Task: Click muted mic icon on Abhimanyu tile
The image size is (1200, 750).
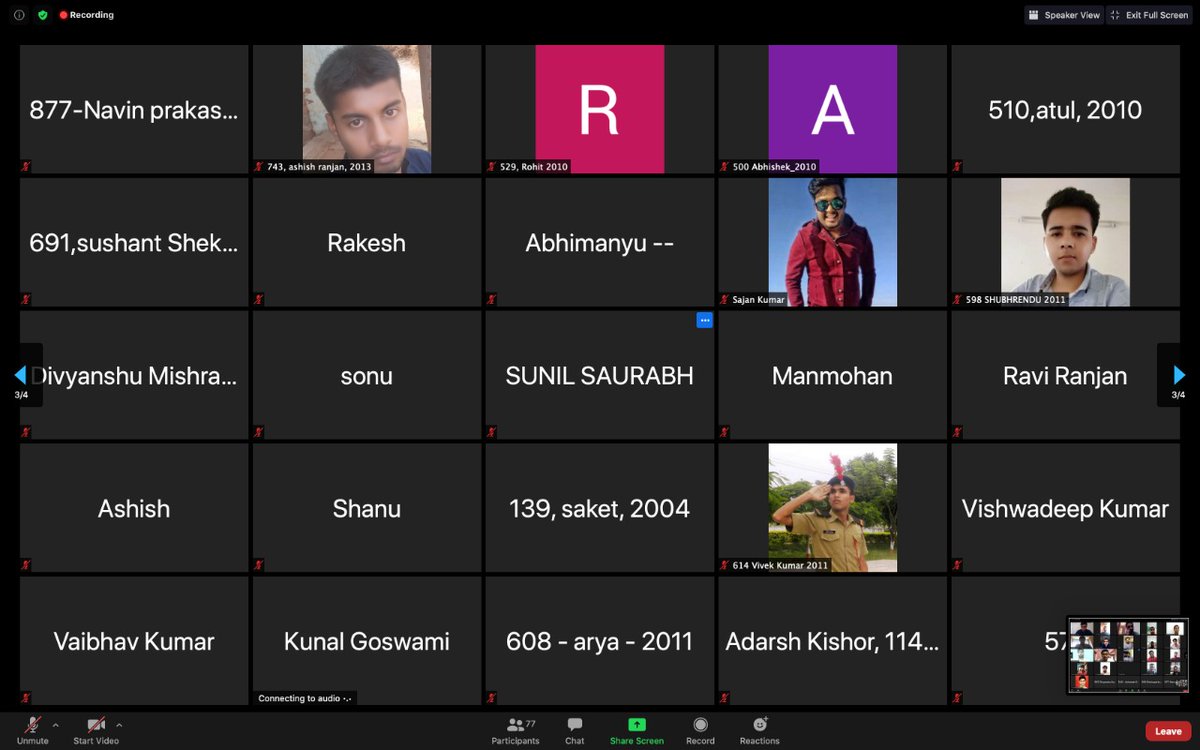Action: (x=492, y=299)
